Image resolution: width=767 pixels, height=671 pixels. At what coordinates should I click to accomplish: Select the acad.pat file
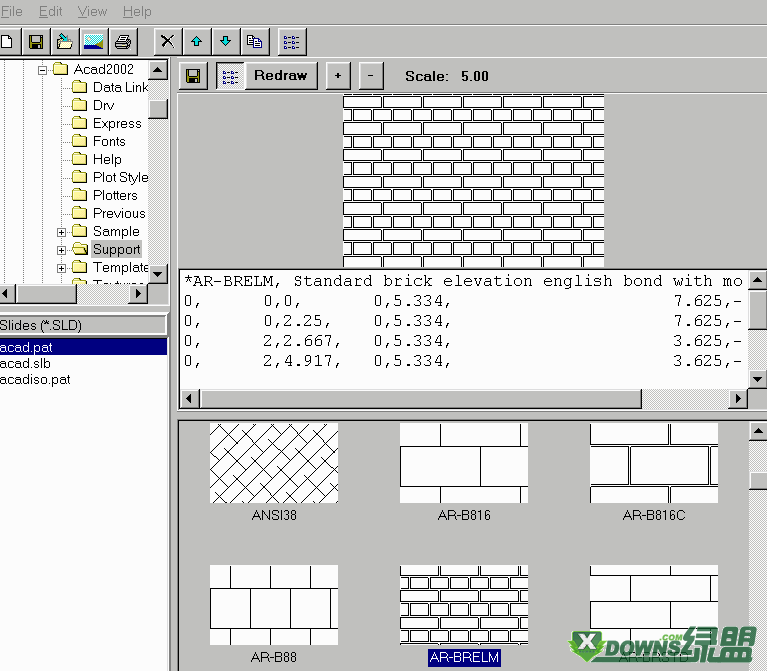click(x=83, y=347)
